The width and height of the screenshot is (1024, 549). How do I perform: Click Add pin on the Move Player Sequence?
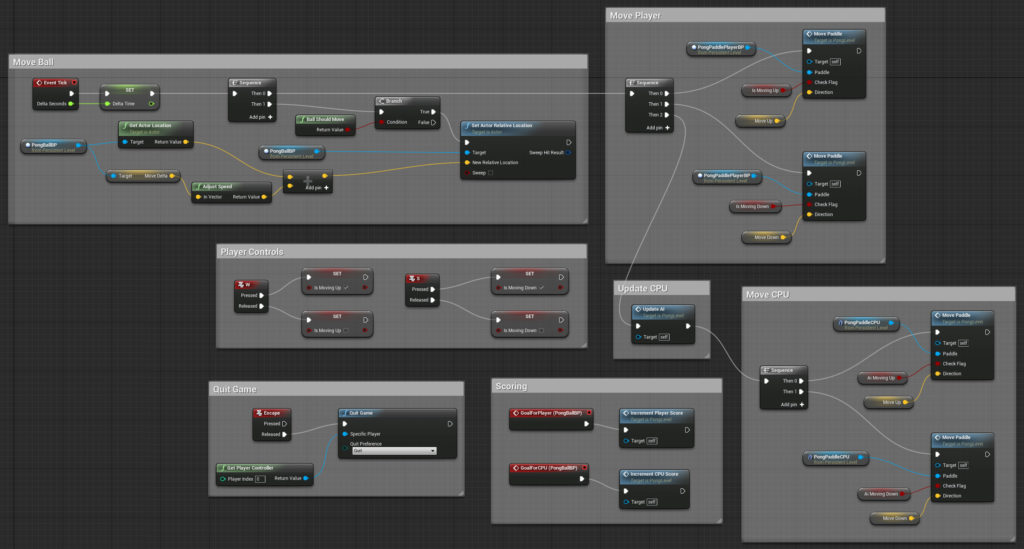tap(658, 128)
